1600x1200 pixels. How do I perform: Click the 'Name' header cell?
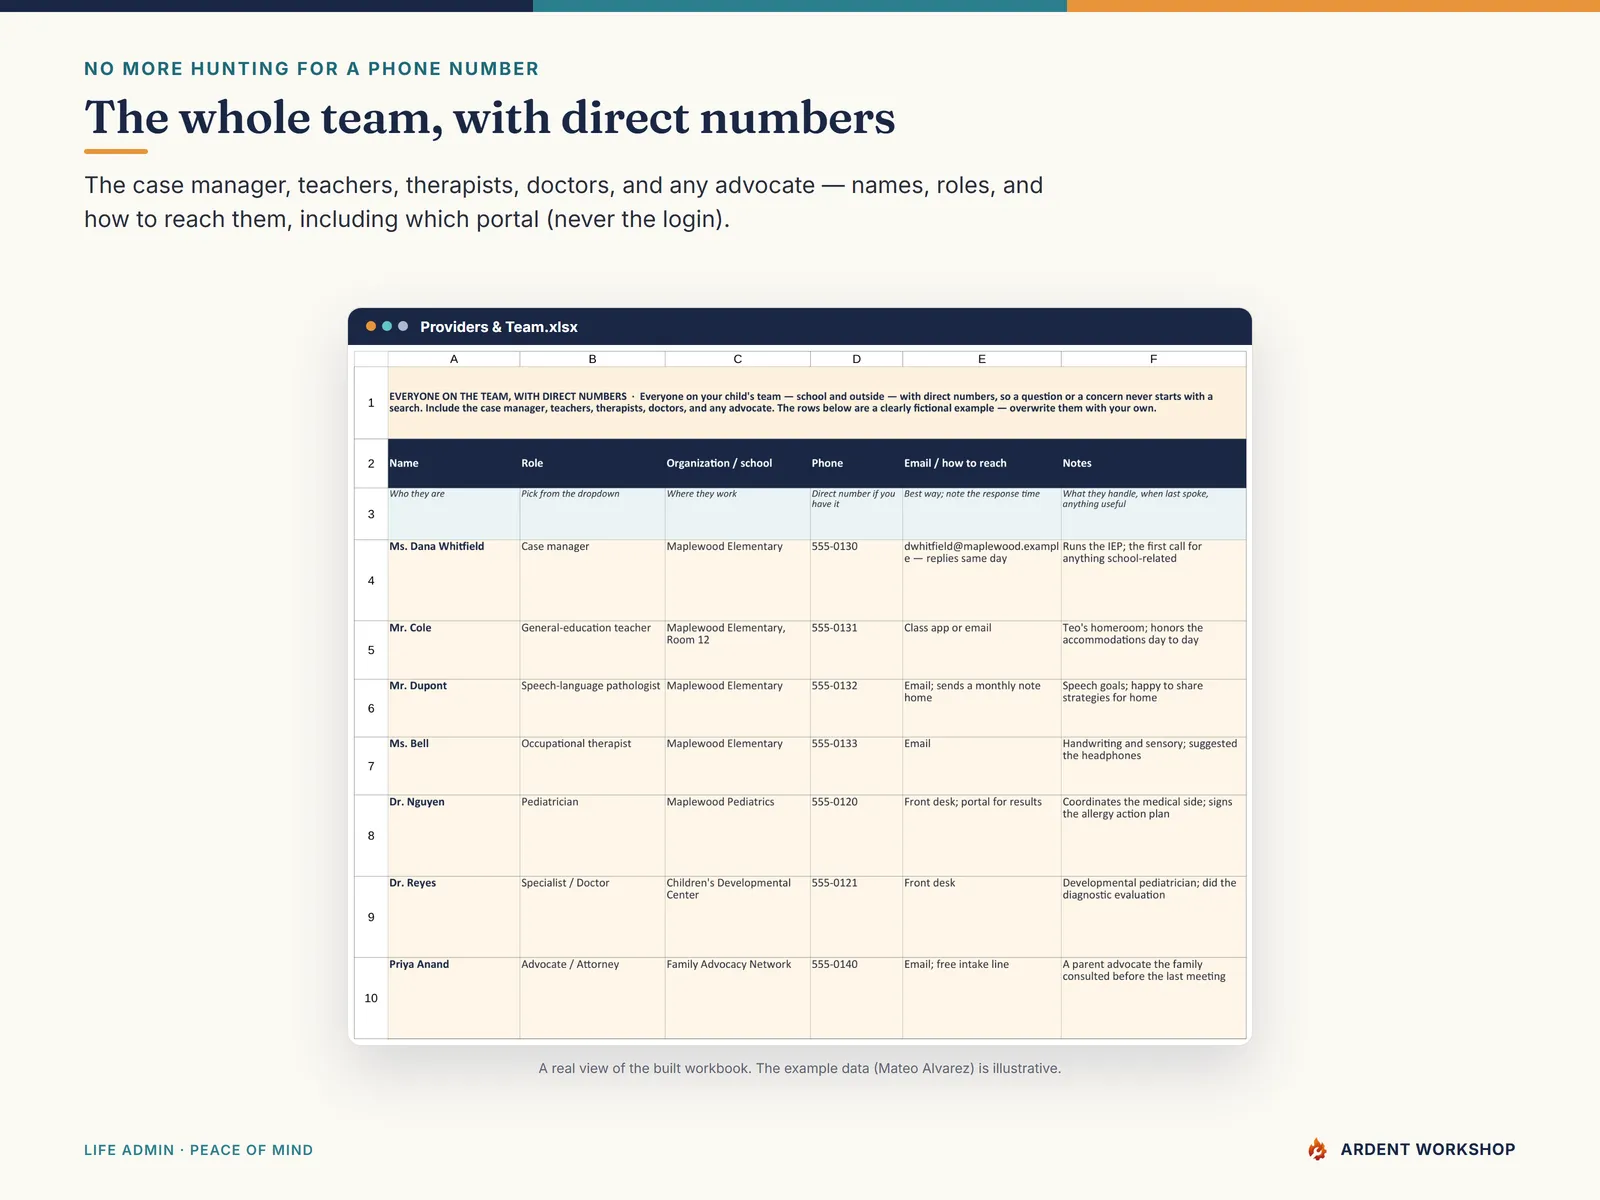(454, 463)
